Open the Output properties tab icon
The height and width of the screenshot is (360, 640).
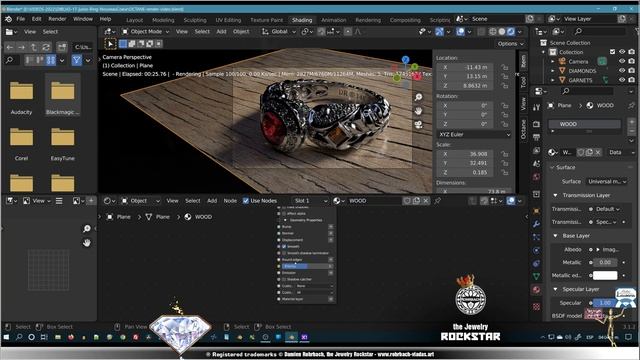point(536,137)
